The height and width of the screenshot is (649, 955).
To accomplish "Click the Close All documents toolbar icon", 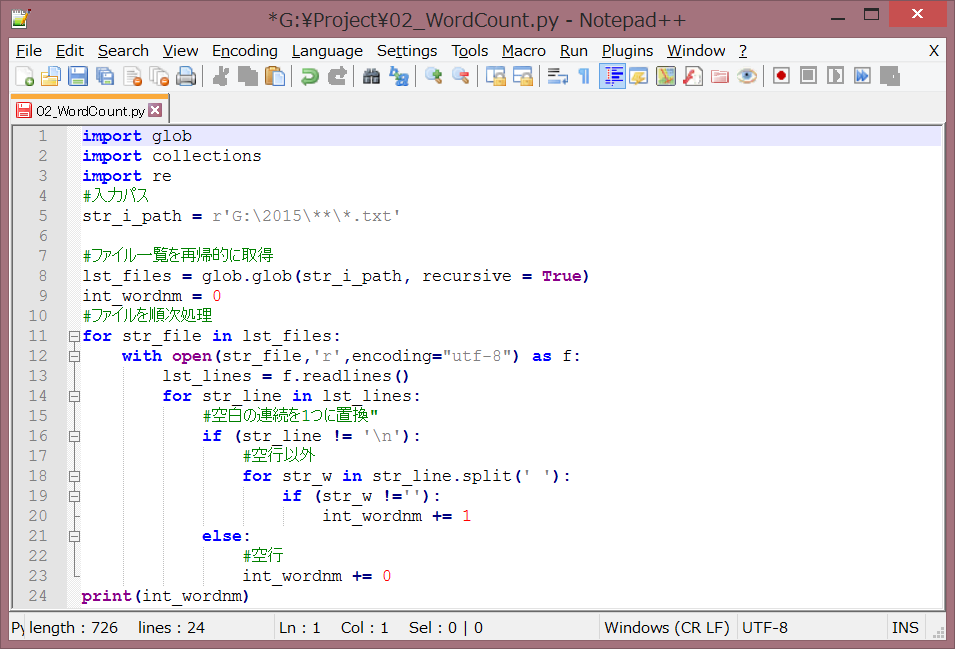I will 159,77.
